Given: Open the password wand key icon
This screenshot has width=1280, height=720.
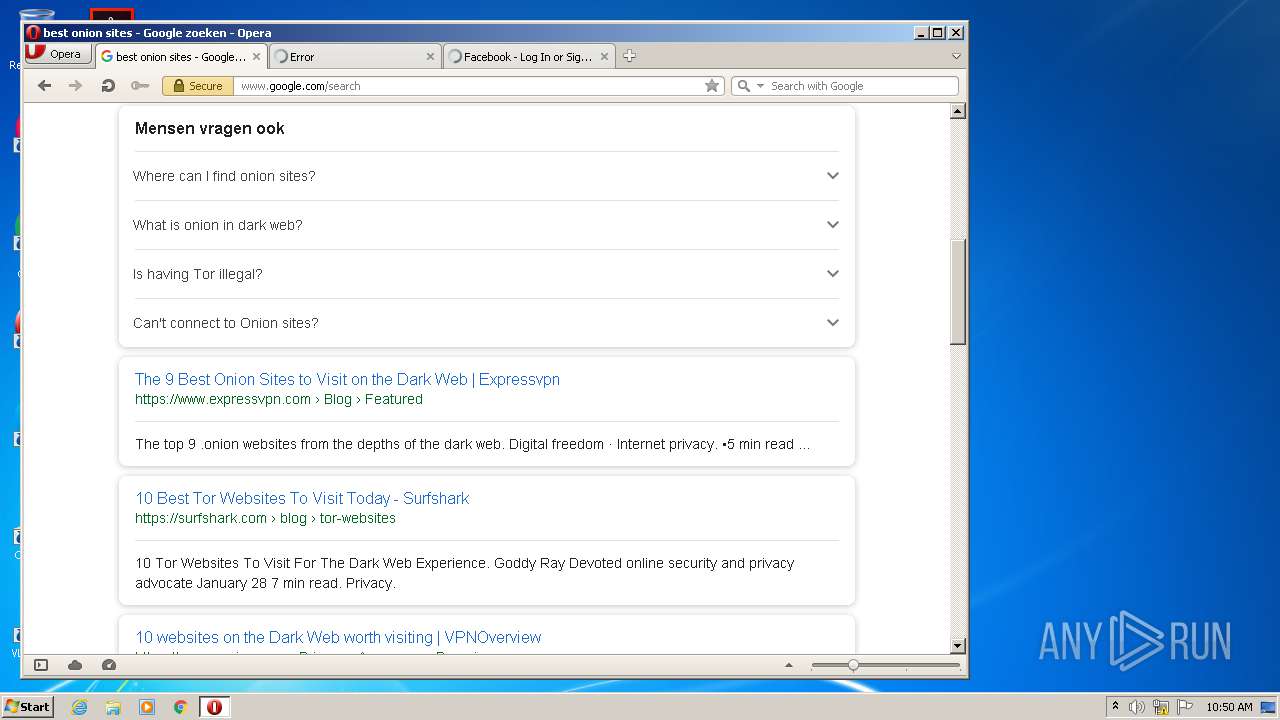Looking at the screenshot, I should (140, 86).
